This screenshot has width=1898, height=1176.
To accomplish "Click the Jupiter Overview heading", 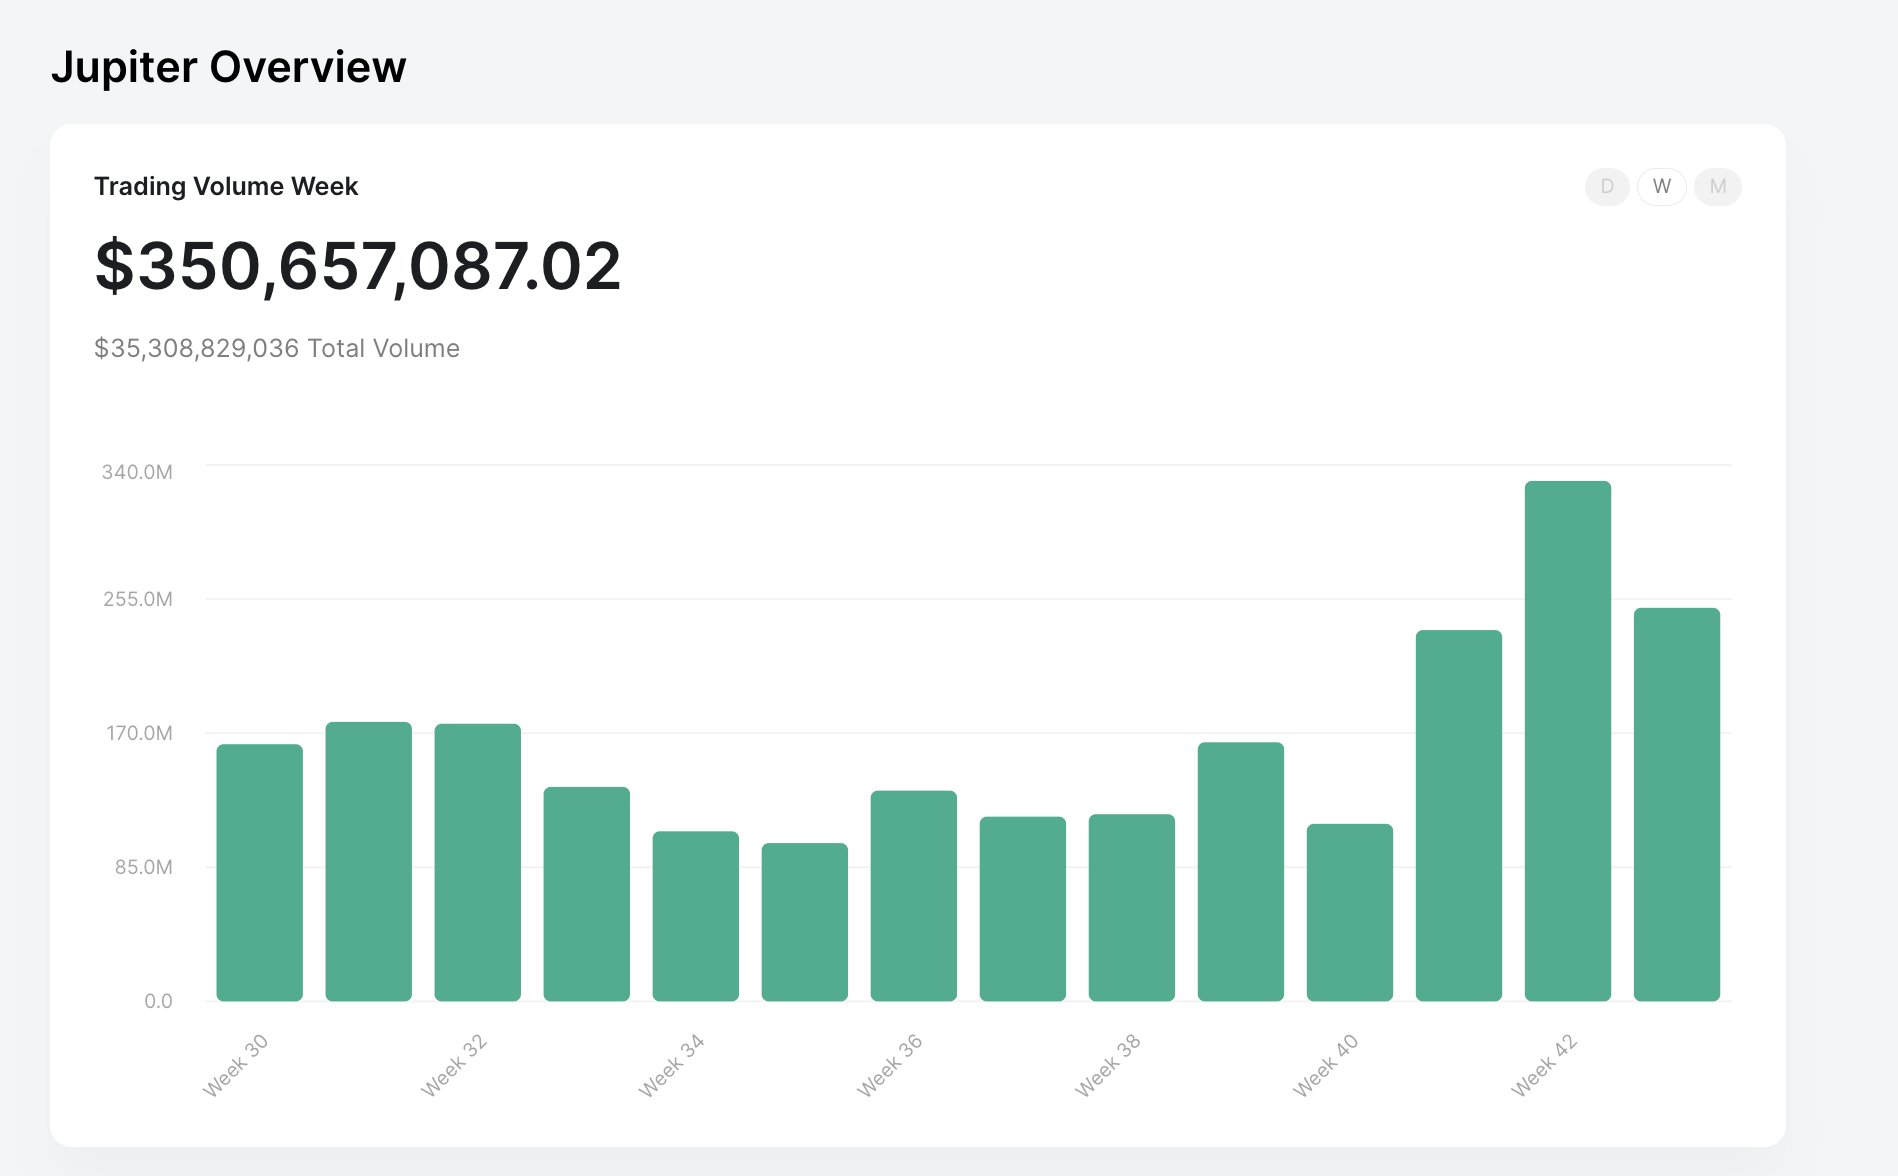I will pyautogui.click(x=228, y=67).
